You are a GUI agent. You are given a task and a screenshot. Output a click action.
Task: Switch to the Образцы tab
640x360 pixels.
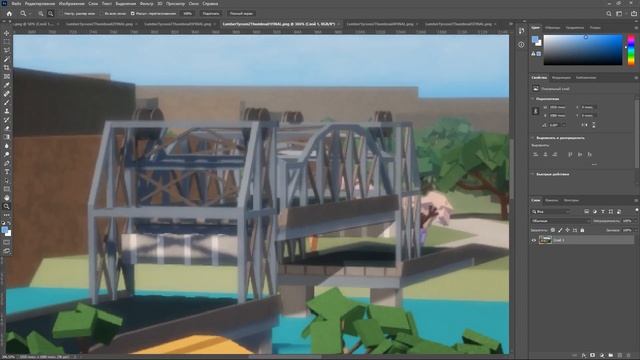click(553, 28)
